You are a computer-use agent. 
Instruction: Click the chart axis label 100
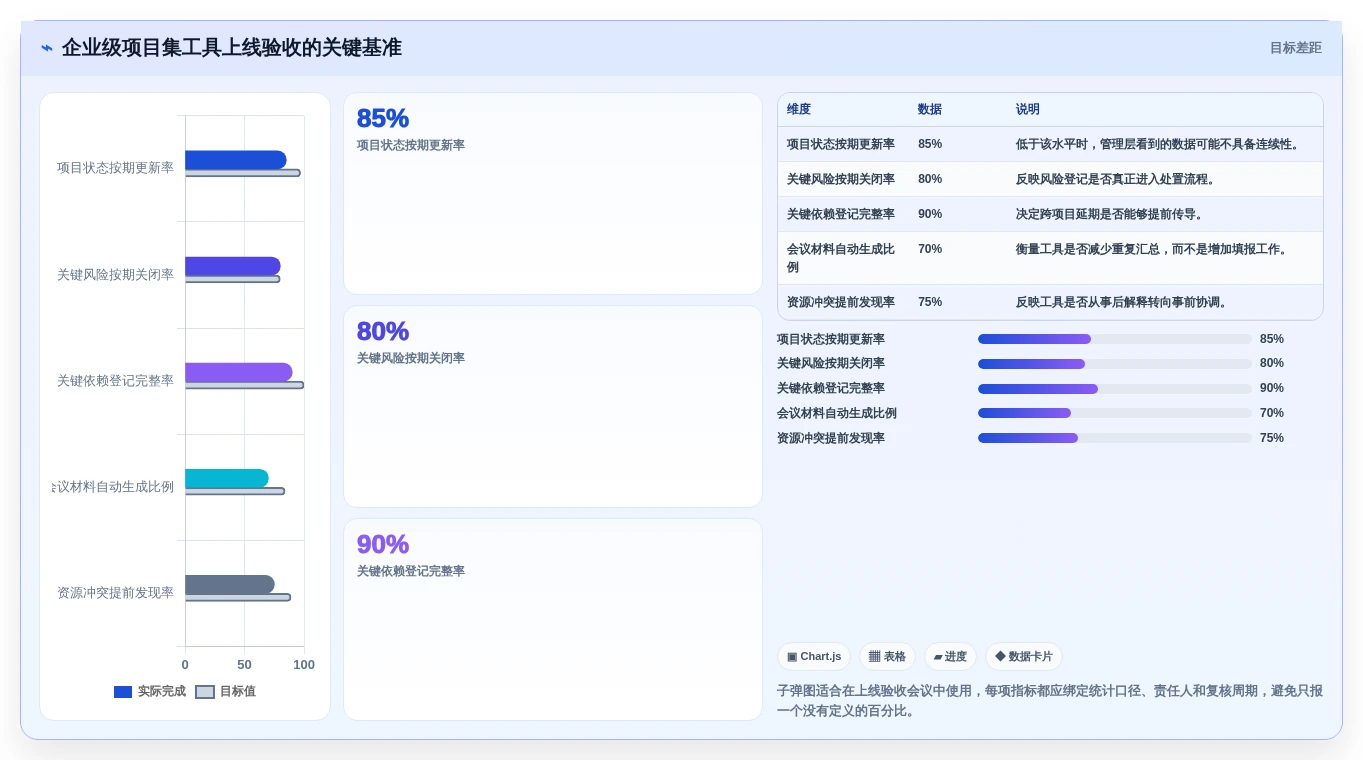pos(304,665)
